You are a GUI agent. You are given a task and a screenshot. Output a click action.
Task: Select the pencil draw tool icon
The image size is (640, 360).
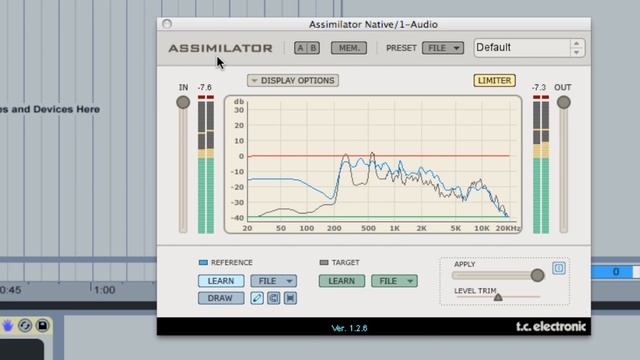coord(257,298)
